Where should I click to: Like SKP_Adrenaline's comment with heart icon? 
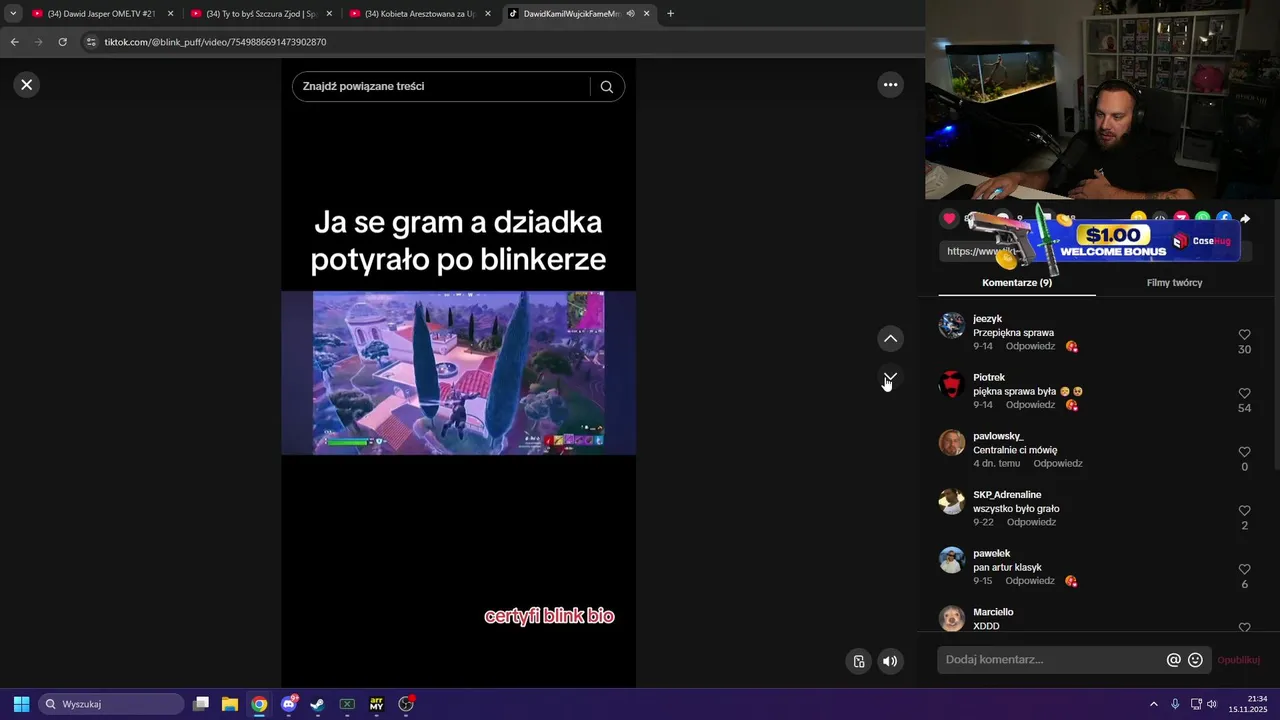pyautogui.click(x=1244, y=511)
